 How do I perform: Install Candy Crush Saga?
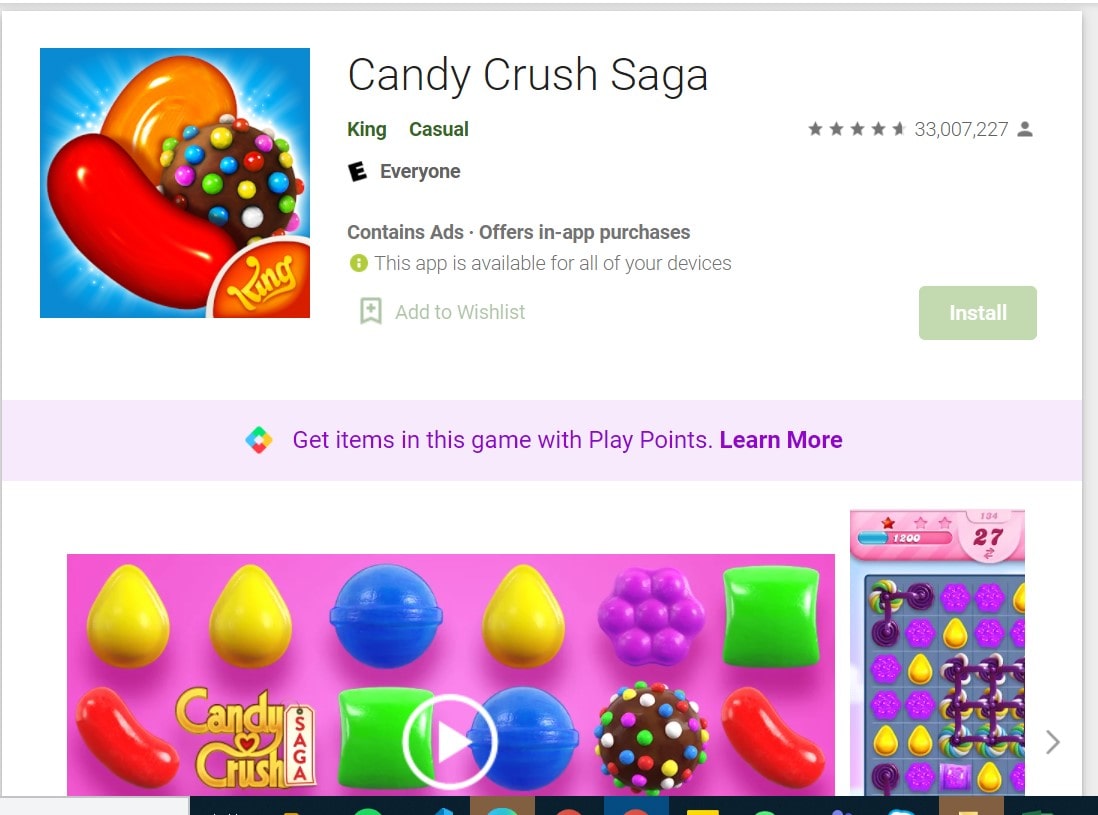click(978, 313)
